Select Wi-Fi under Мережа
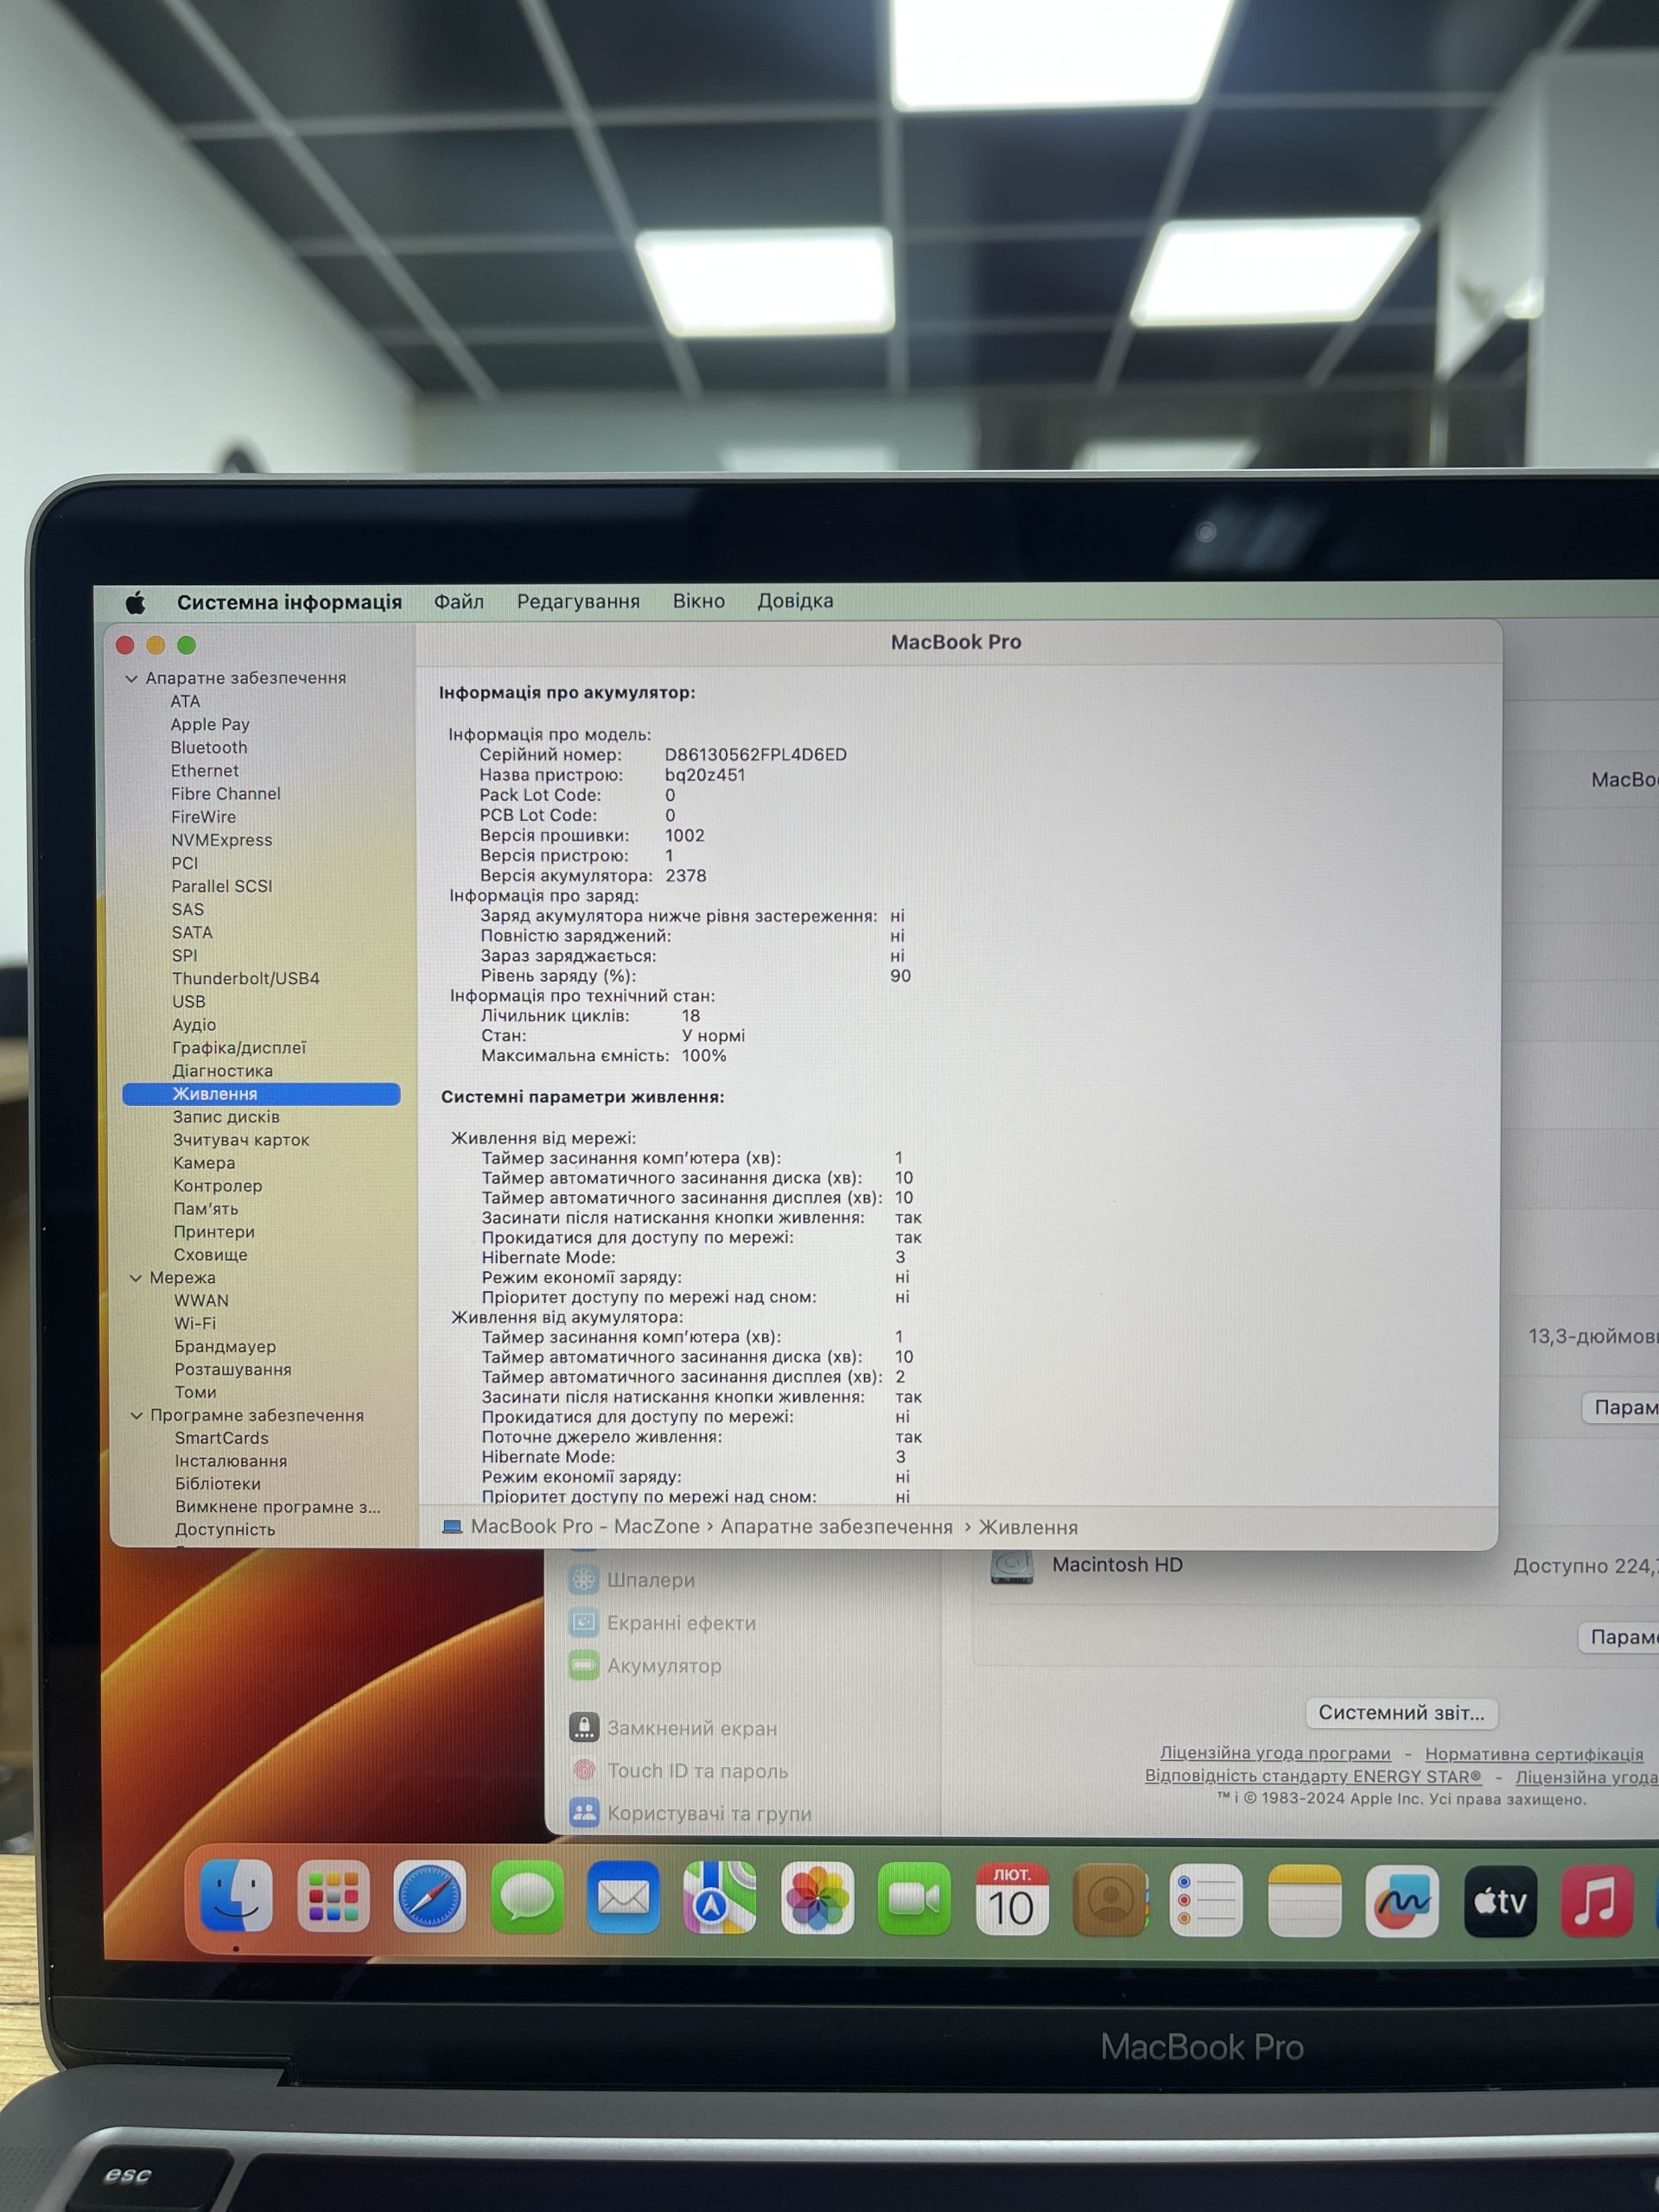The image size is (1659, 2212). point(195,1323)
